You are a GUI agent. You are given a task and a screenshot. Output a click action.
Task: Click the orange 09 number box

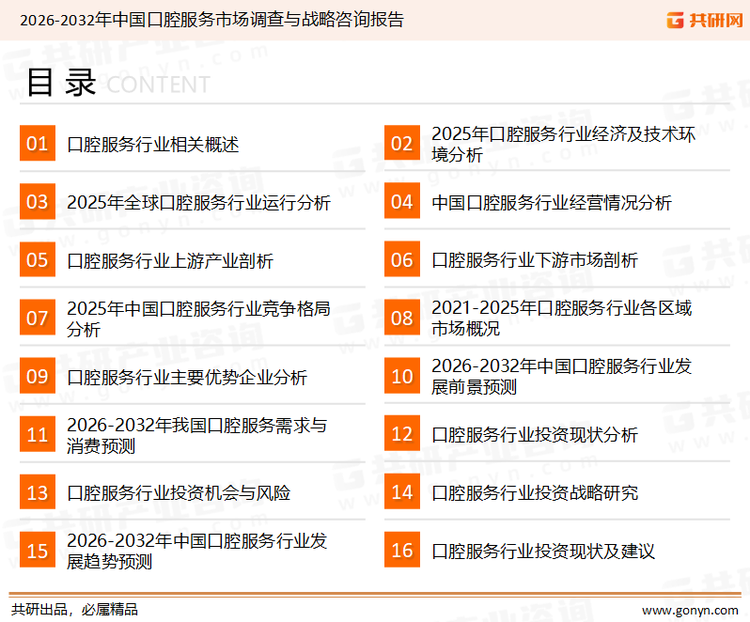37,376
